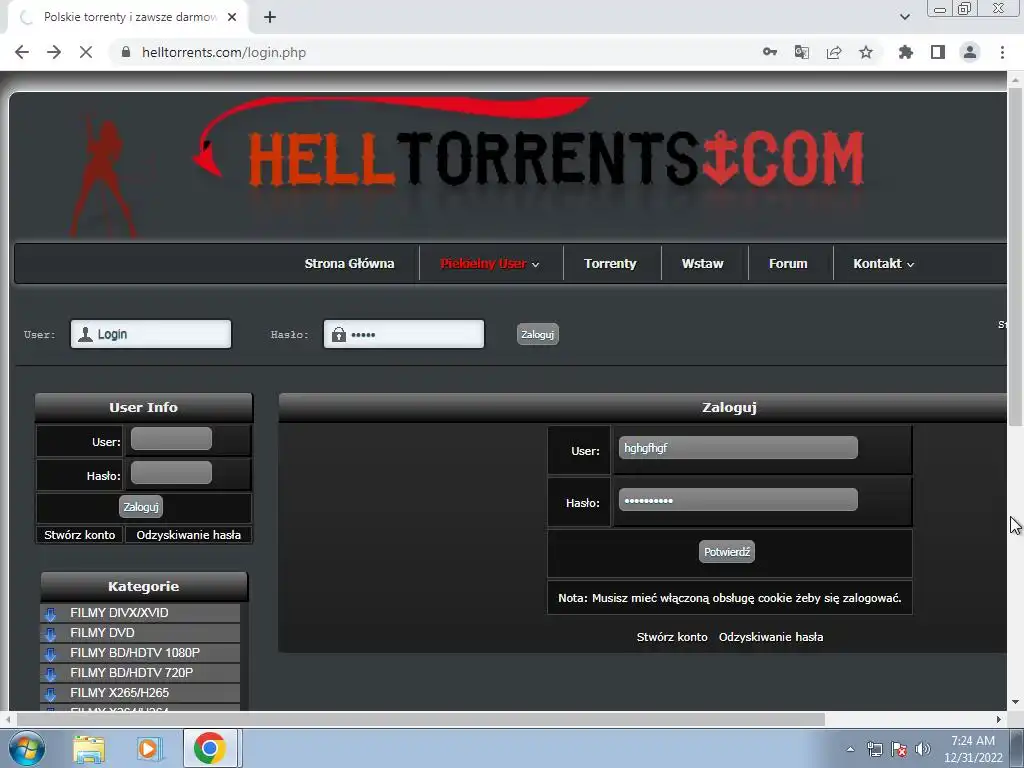Open the Chrome profile avatar icon
This screenshot has width=1024, height=768.
[x=970, y=52]
